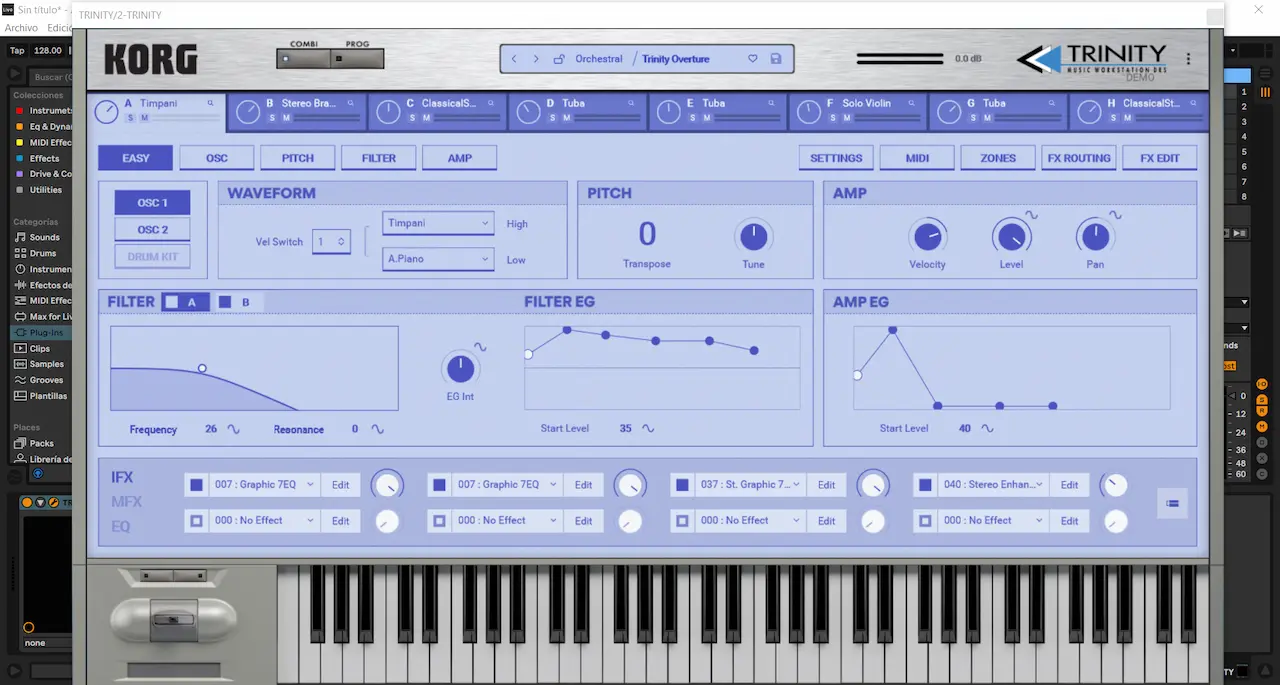1280x685 pixels.
Task: Open Clips category in Ableton browser
Action: (x=37, y=348)
